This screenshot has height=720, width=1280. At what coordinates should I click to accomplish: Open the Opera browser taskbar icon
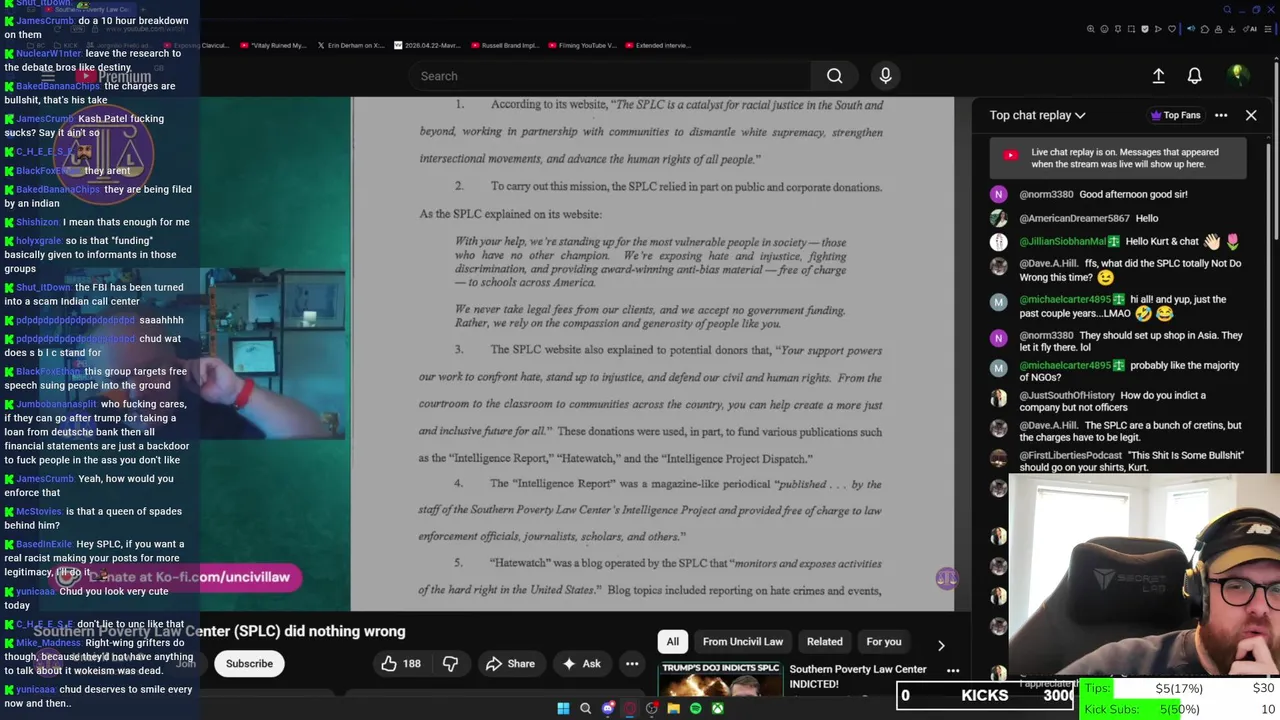pos(630,708)
